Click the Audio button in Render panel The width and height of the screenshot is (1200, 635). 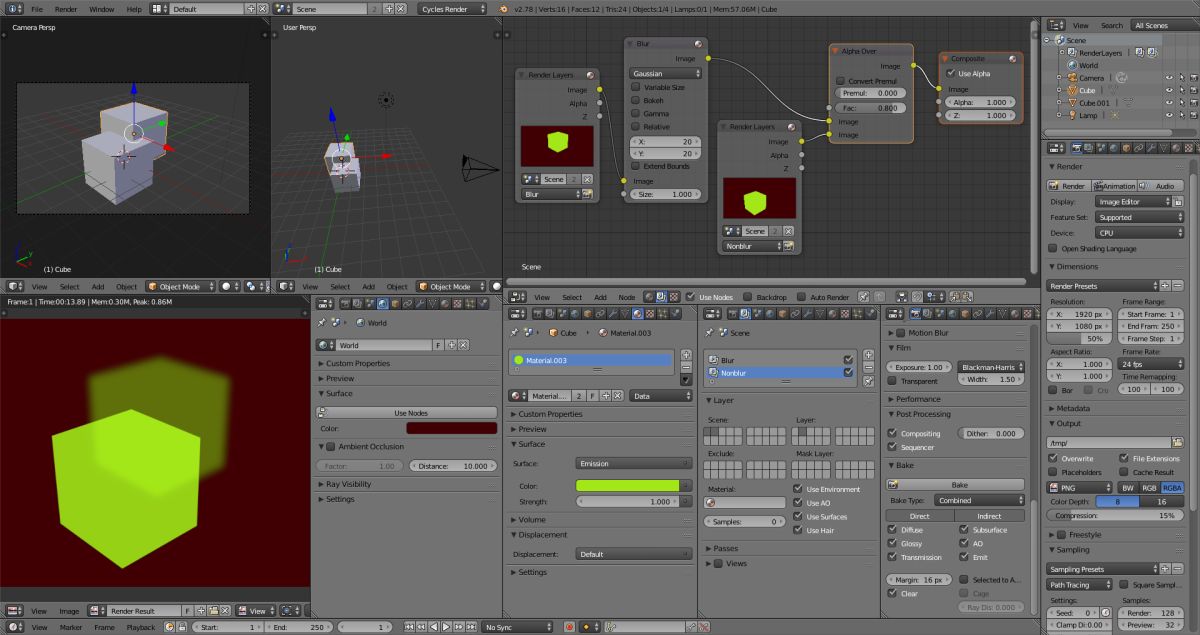(x=1161, y=186)
